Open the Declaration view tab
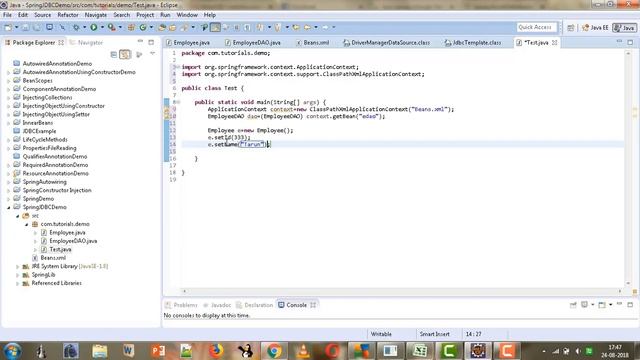This screenshot has height=360, width=640. [254, 305]
